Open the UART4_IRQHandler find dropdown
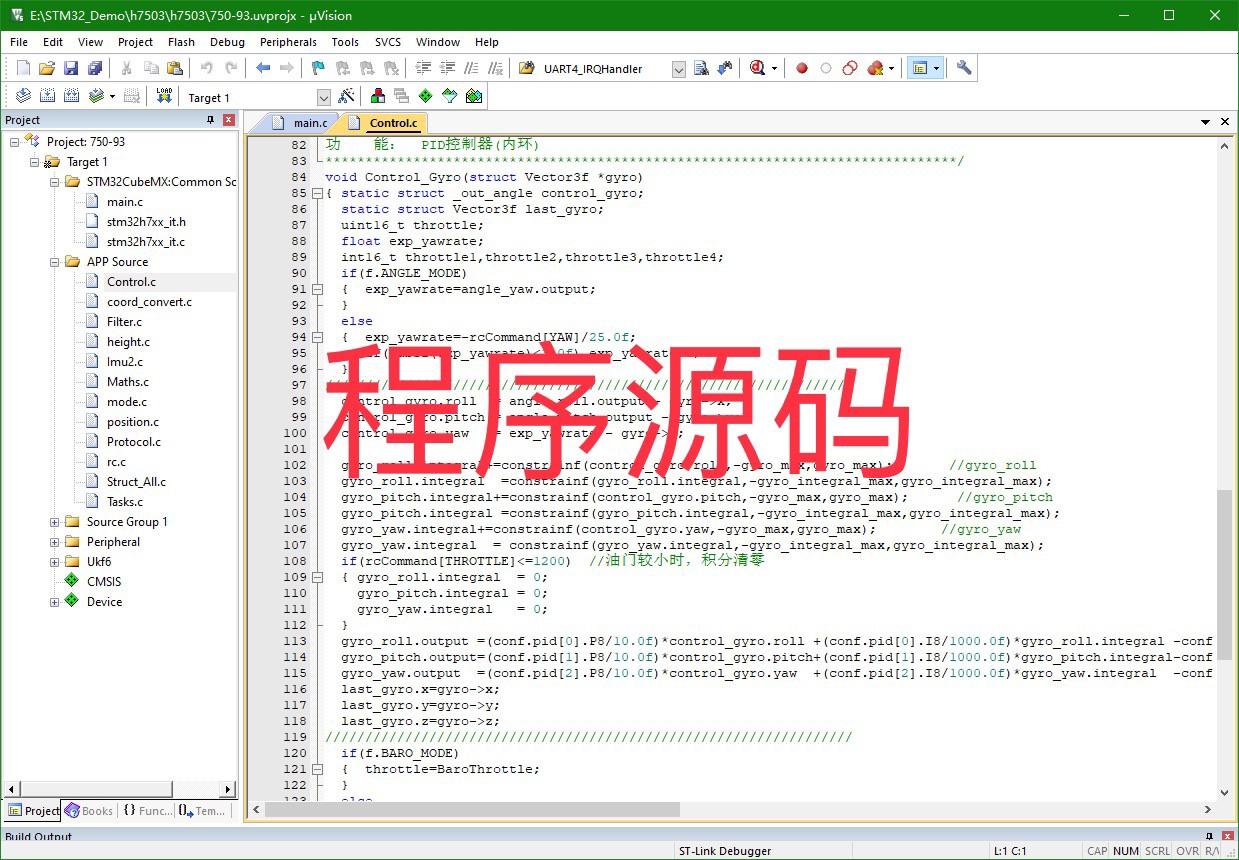The image size is (1239, 860). pos(679,69)
